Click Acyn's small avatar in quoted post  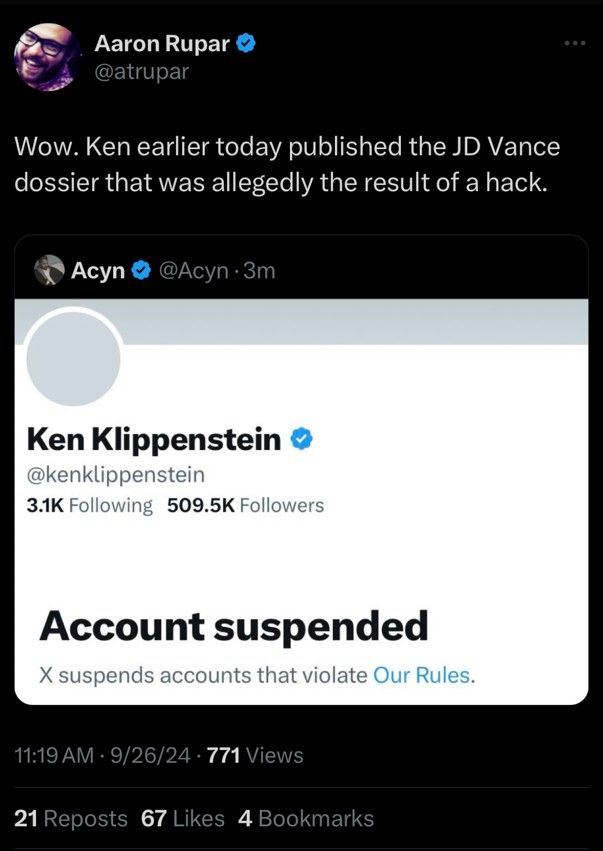click(49, 270)
